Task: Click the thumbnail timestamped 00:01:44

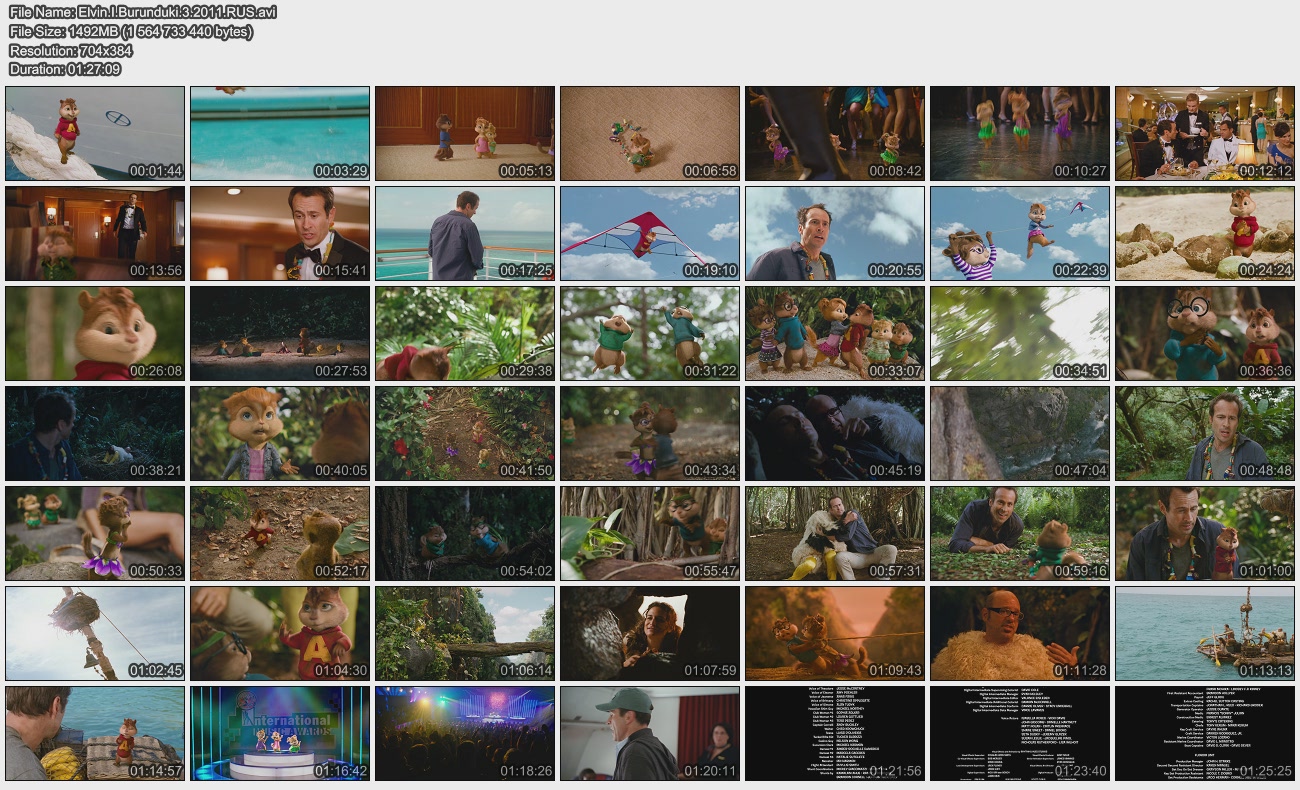Action: click(x=95, y=133)
